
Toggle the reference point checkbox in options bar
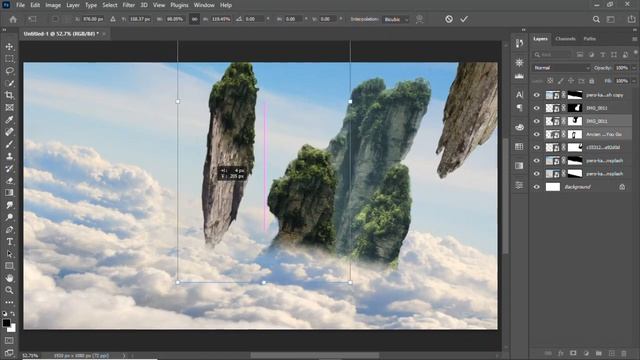point(55,19)
